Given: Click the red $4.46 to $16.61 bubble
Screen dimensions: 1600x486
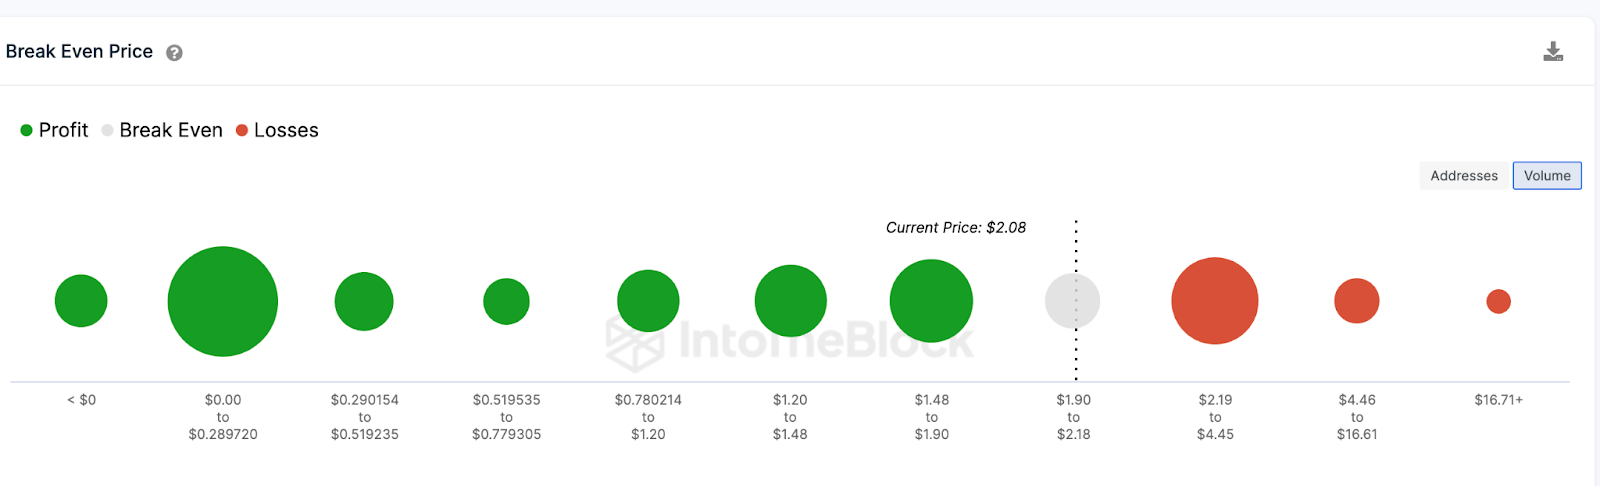Looking at the screenshot, I should (1357, 301).
